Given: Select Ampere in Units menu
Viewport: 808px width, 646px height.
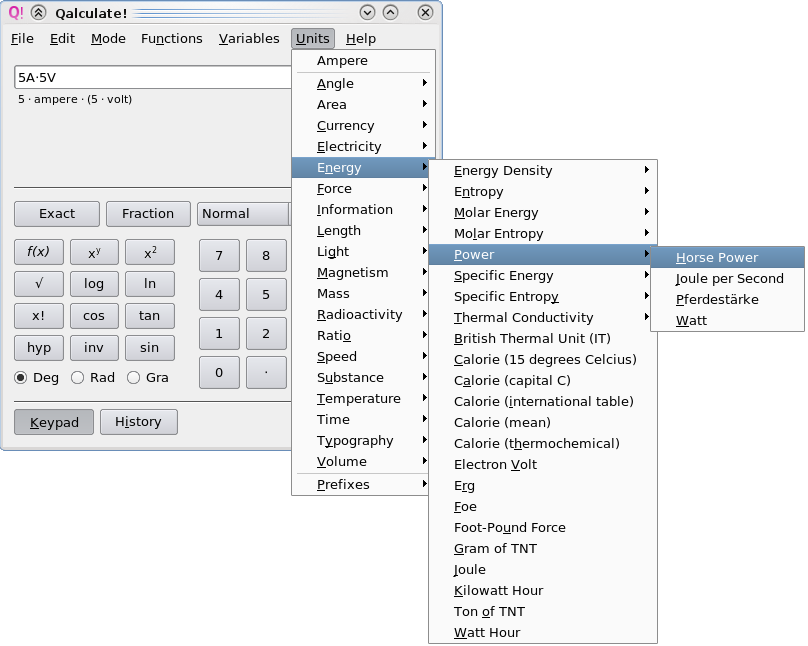Looking at the screenshot, I should tap(364, 61).
